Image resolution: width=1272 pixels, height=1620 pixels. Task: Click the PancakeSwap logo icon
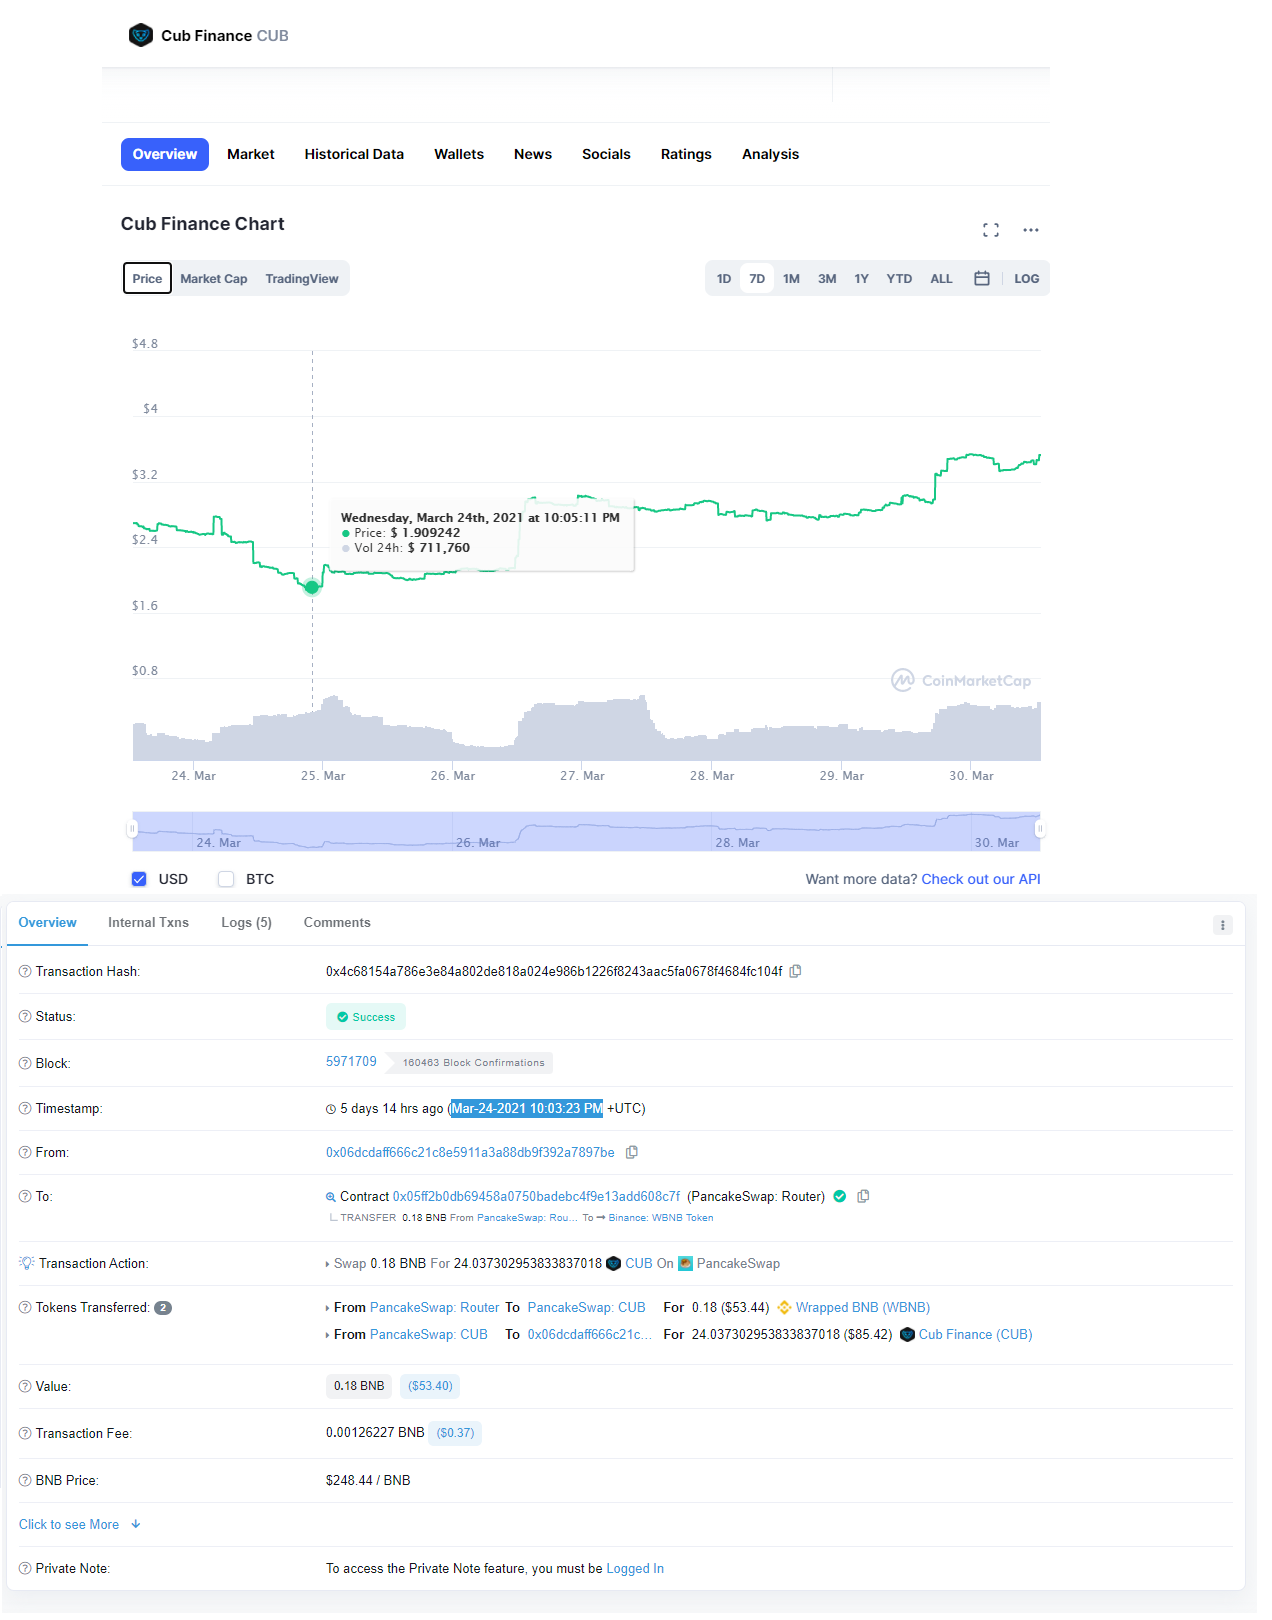[685, 1263]
